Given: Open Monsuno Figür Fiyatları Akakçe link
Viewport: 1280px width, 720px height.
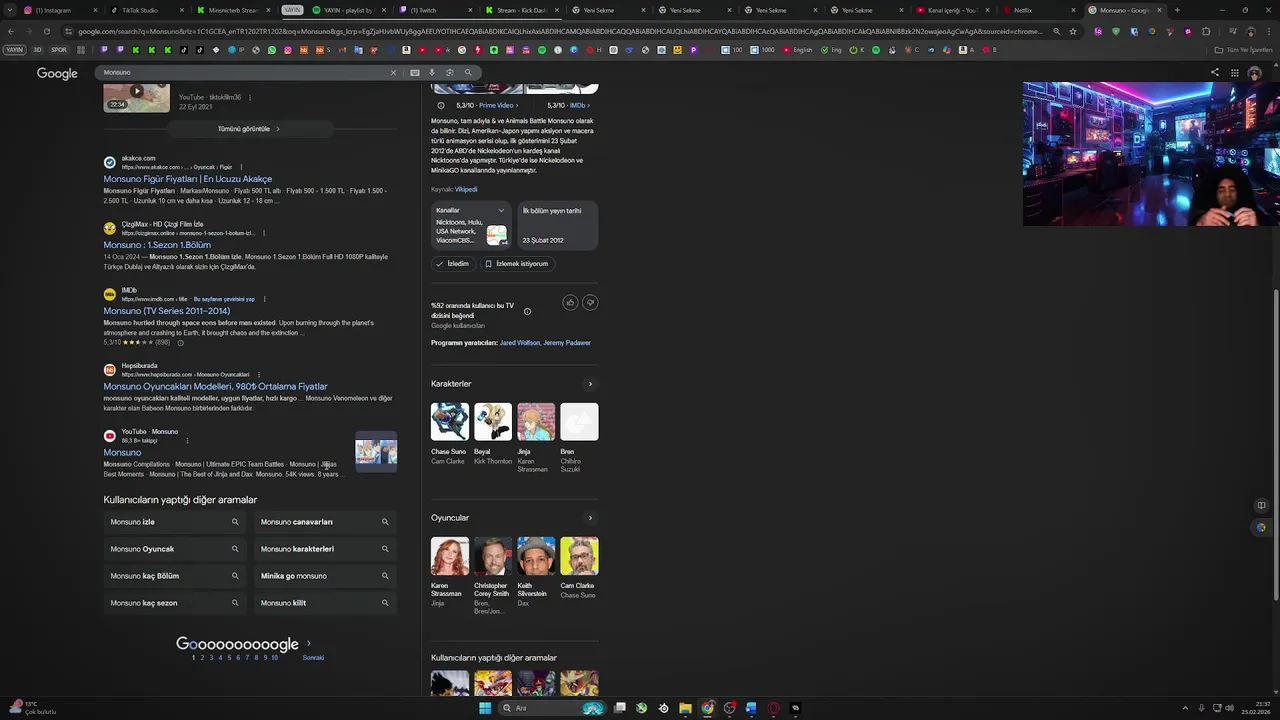Looking at the screenshot, I should [x=188, y=179].
